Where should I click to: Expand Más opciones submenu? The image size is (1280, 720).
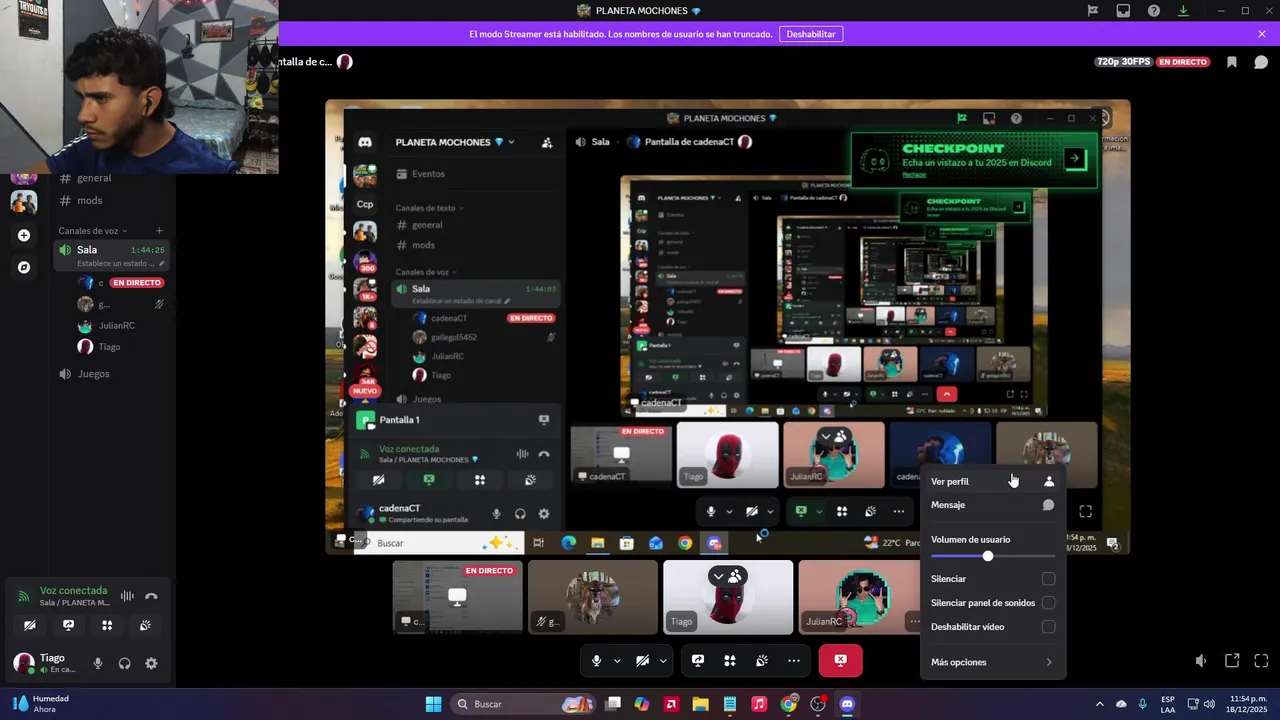pos(992,662)
